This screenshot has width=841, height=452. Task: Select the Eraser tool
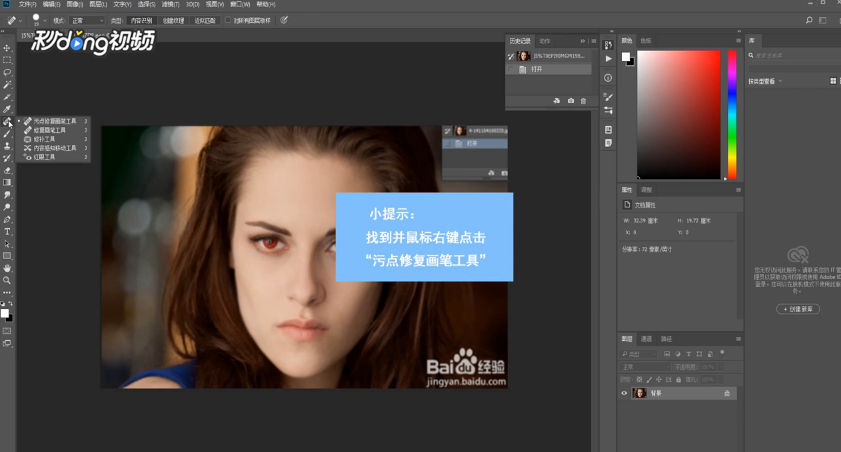tap(7, 171)
